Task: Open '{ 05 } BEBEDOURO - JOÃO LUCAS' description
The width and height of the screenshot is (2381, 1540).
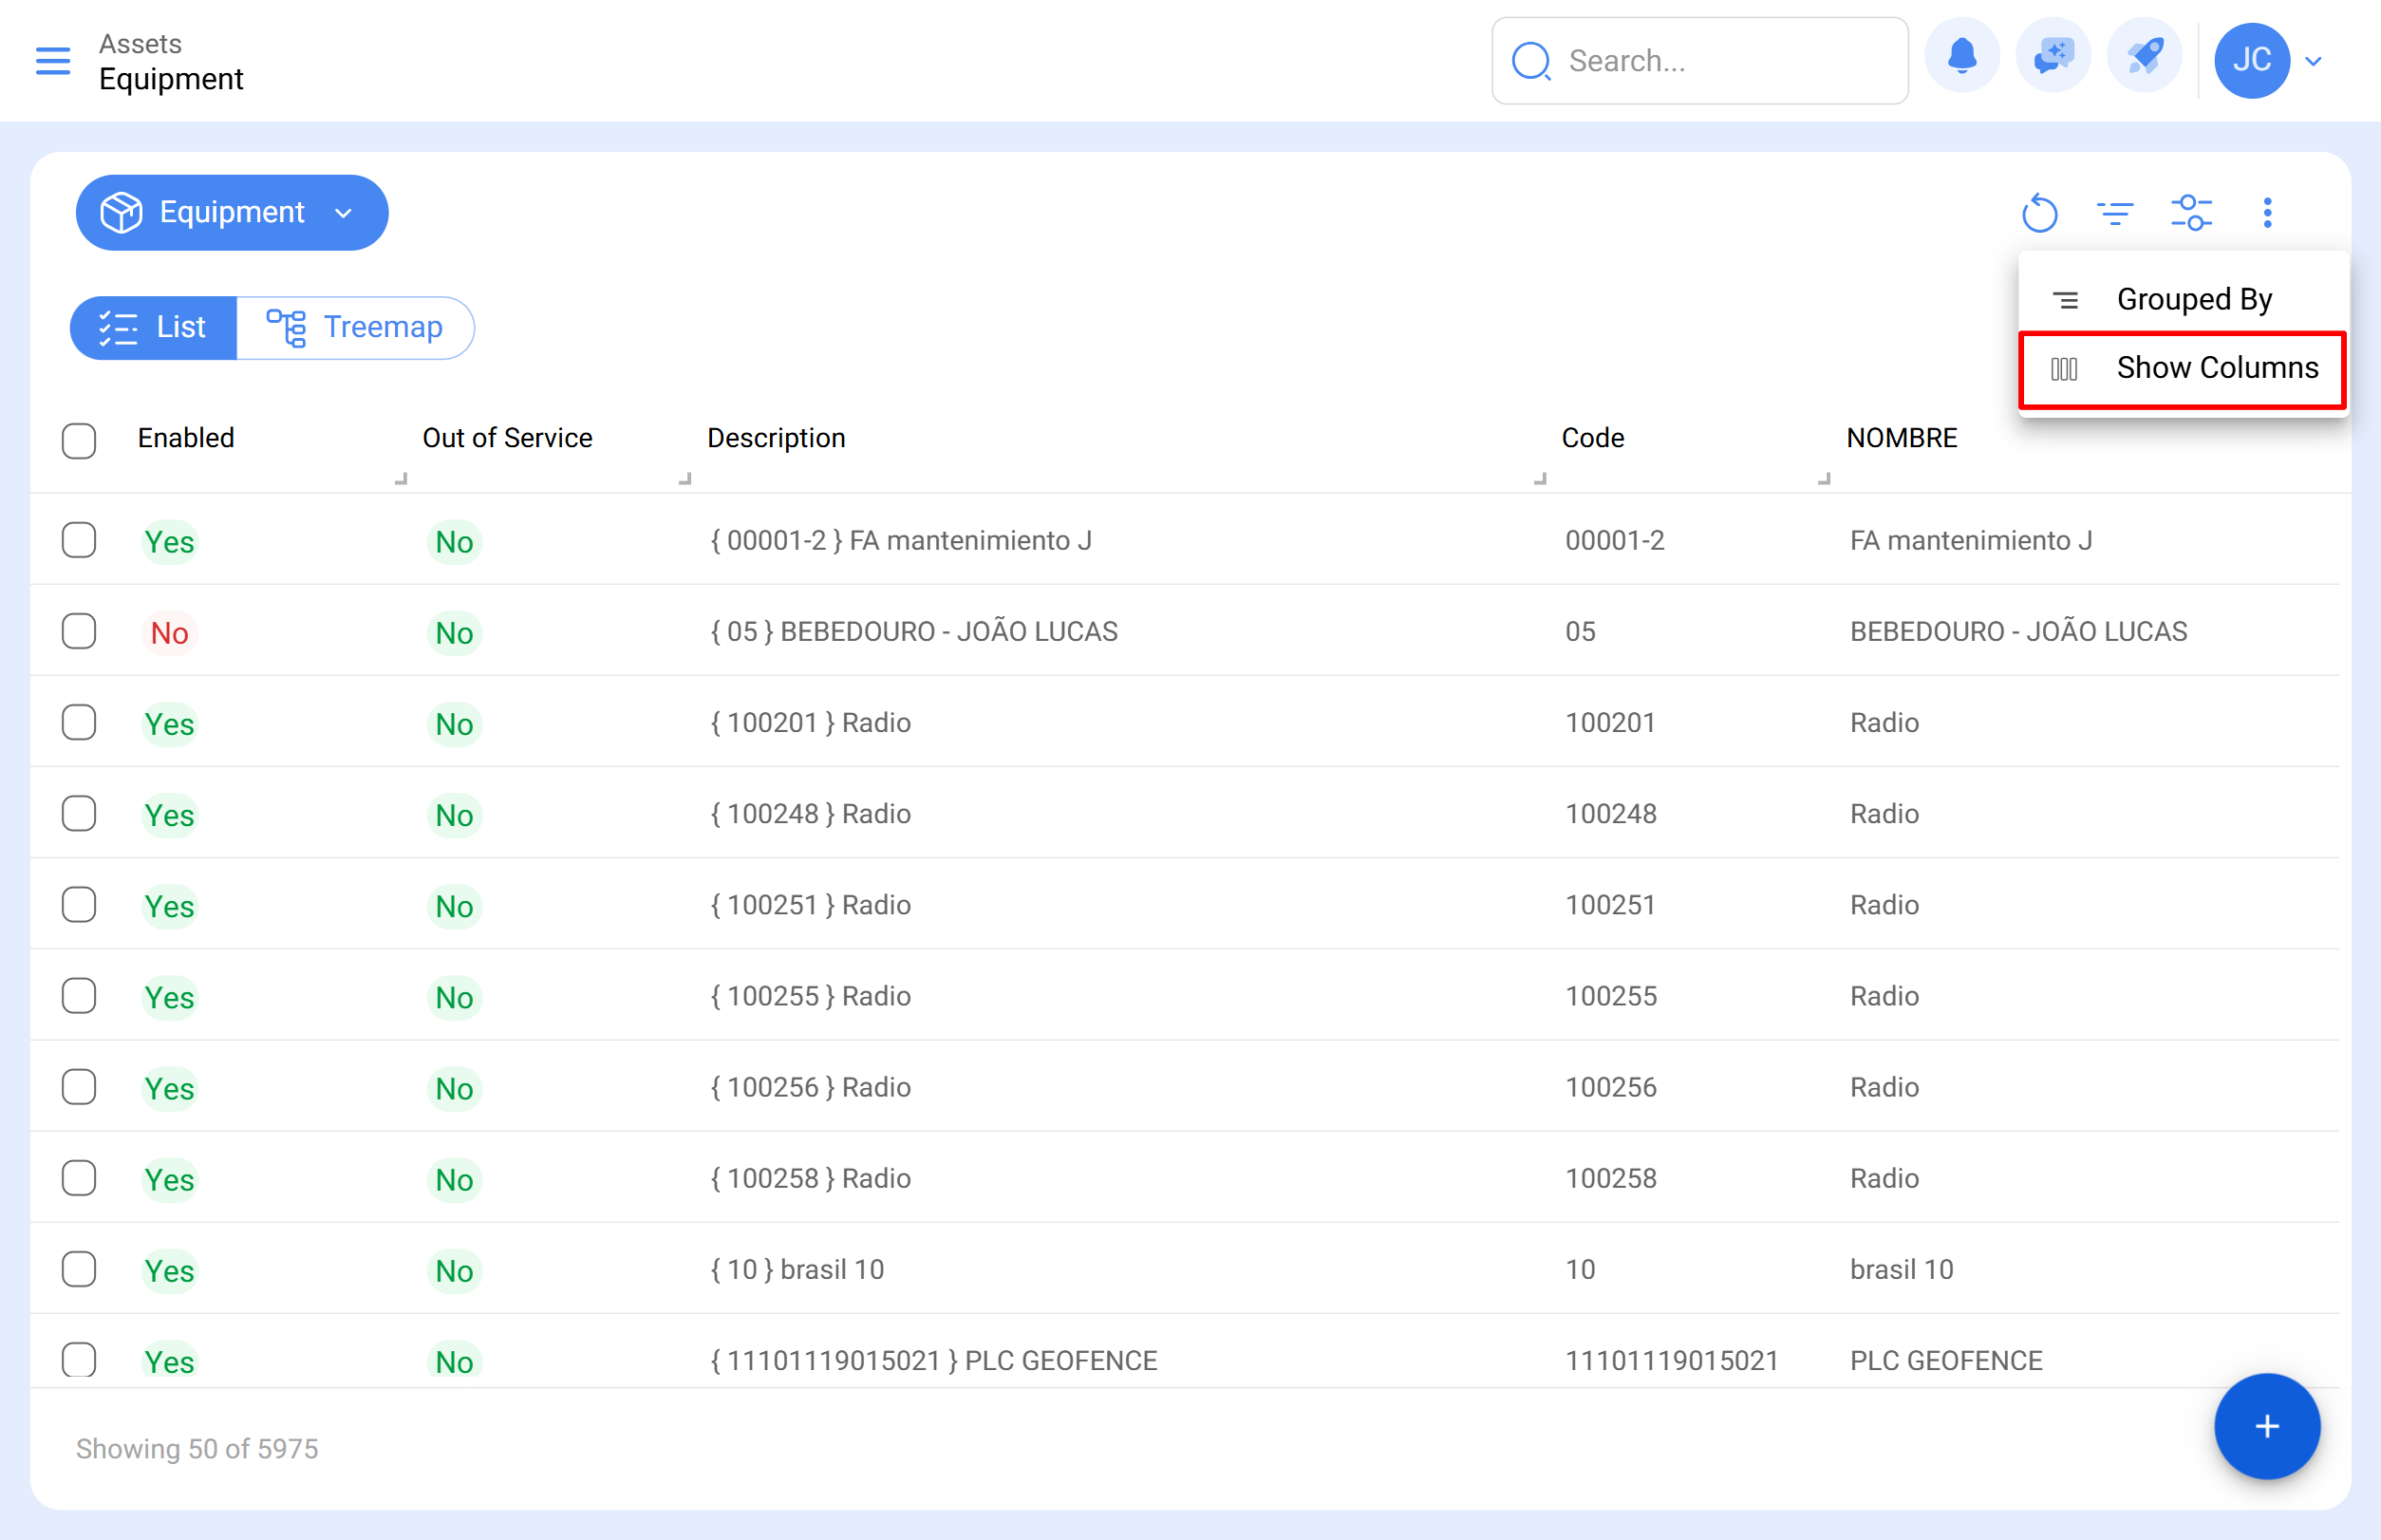Action: point(914,631)
